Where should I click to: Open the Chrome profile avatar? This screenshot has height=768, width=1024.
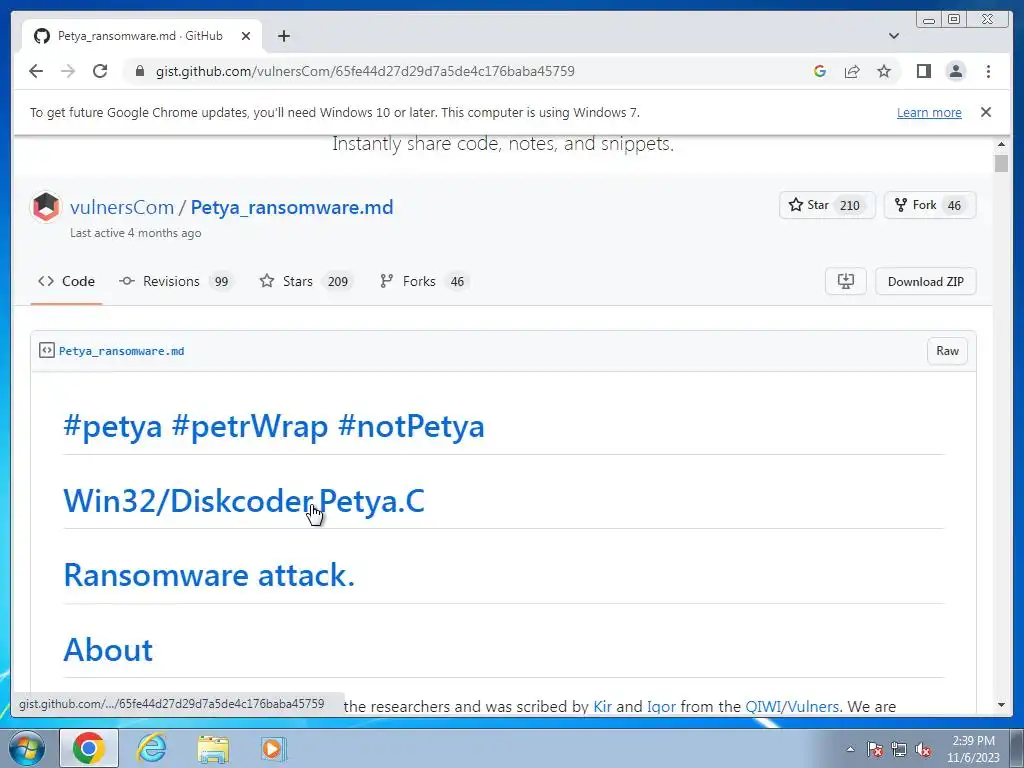click(955, 71)
